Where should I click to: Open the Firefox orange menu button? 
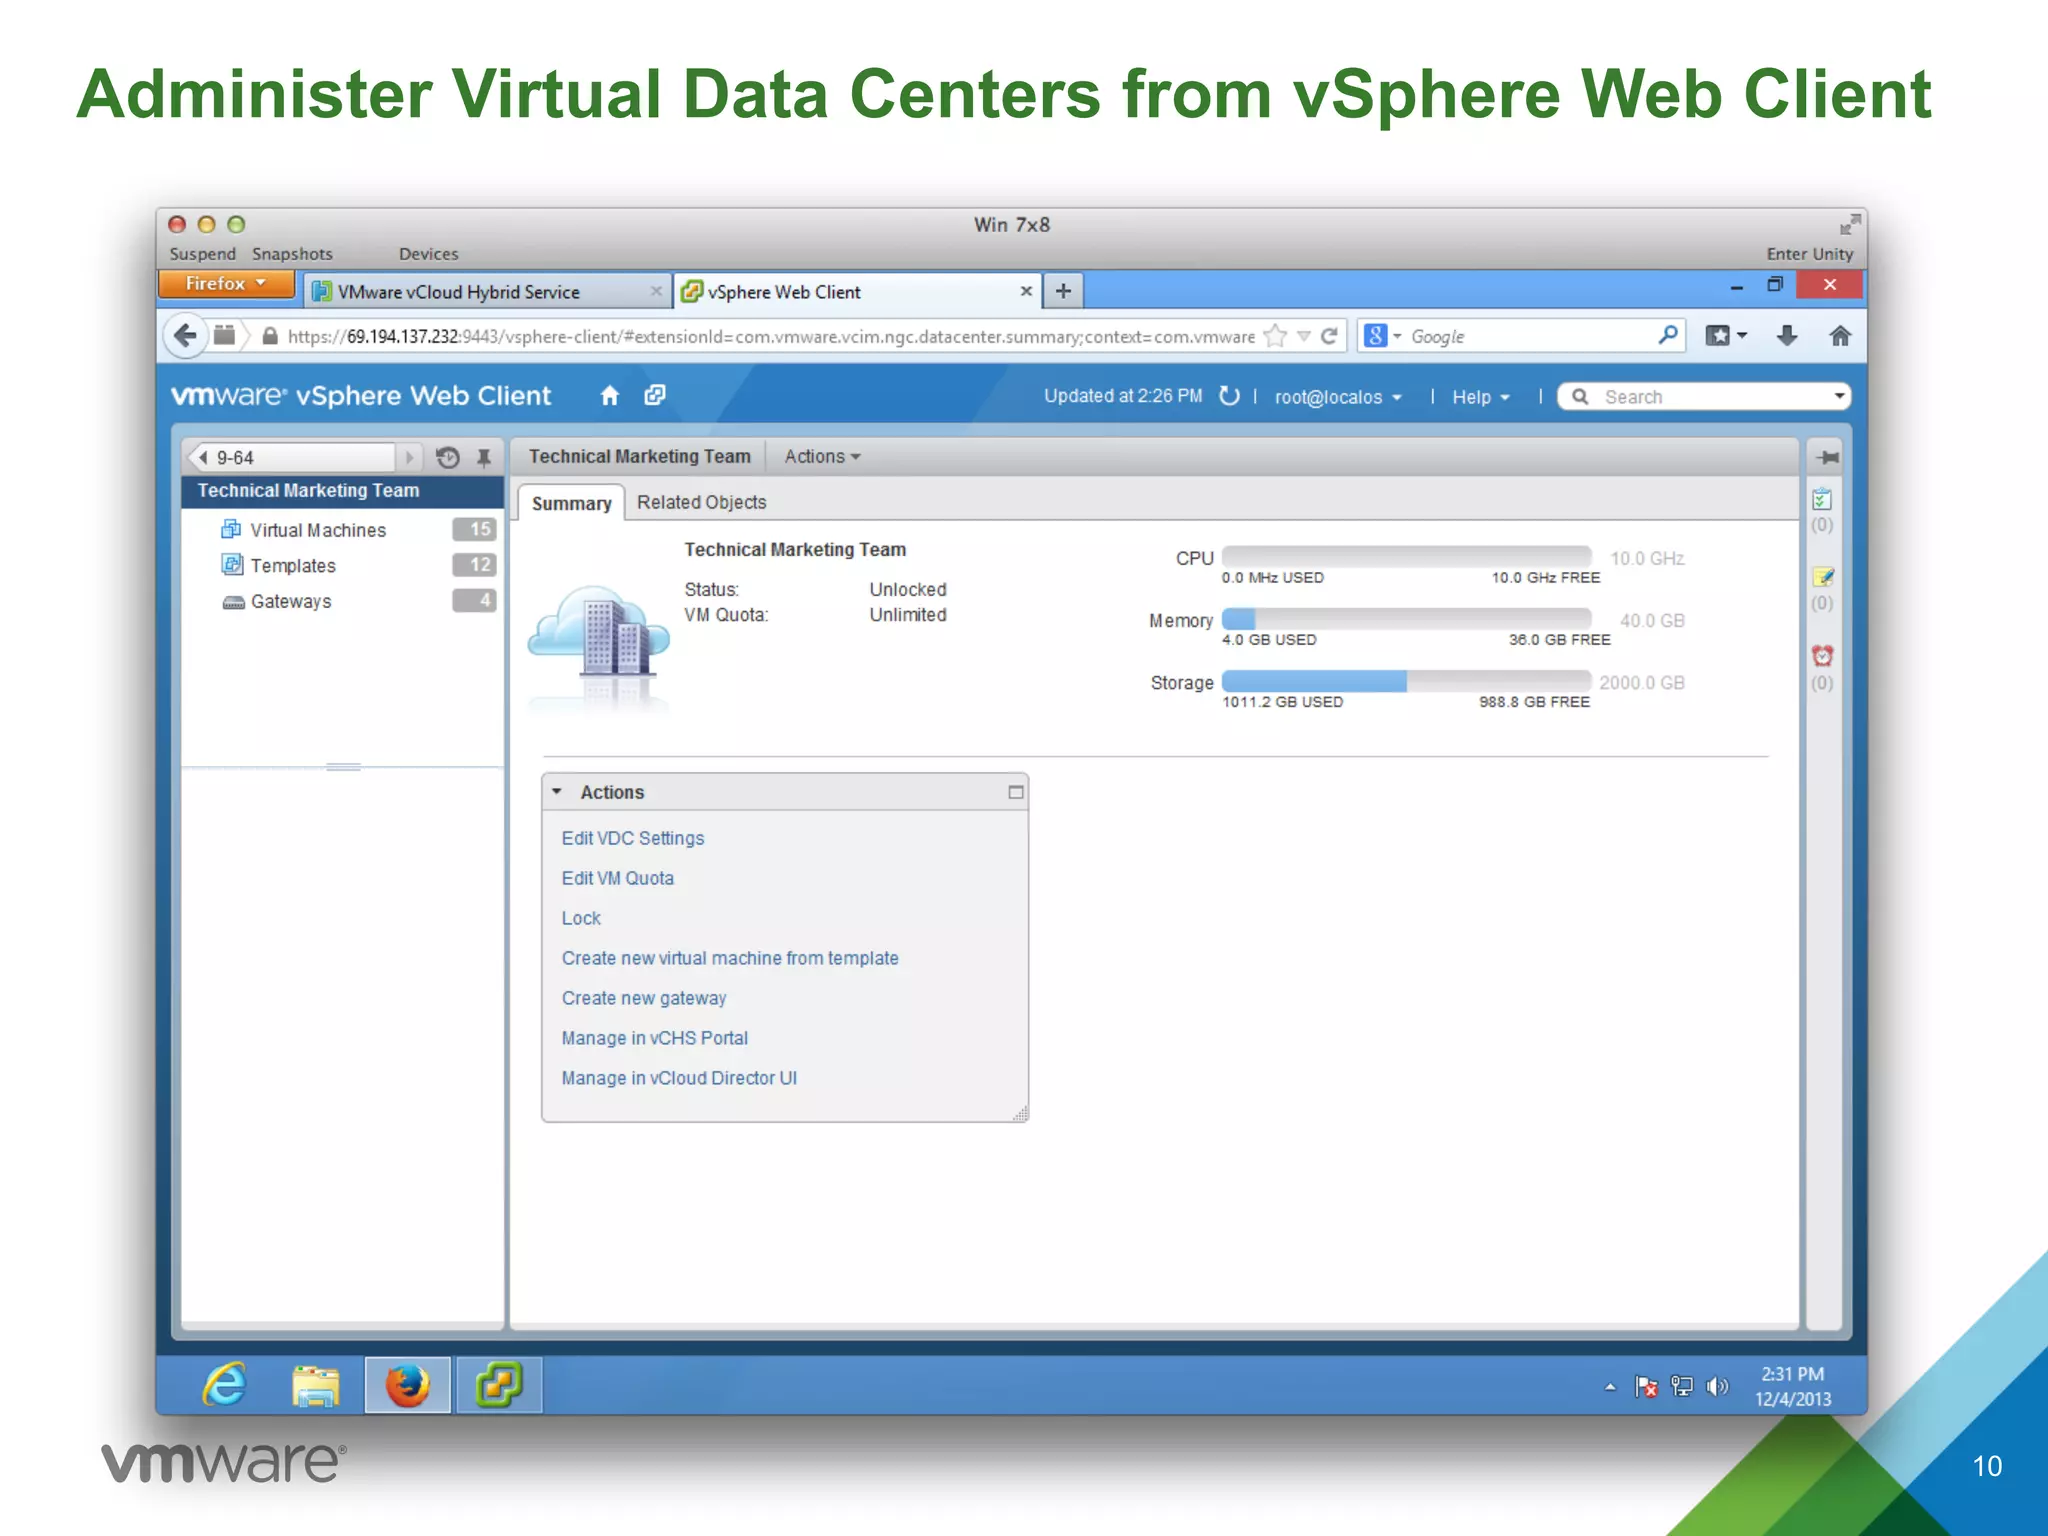[x=227, y=284]
